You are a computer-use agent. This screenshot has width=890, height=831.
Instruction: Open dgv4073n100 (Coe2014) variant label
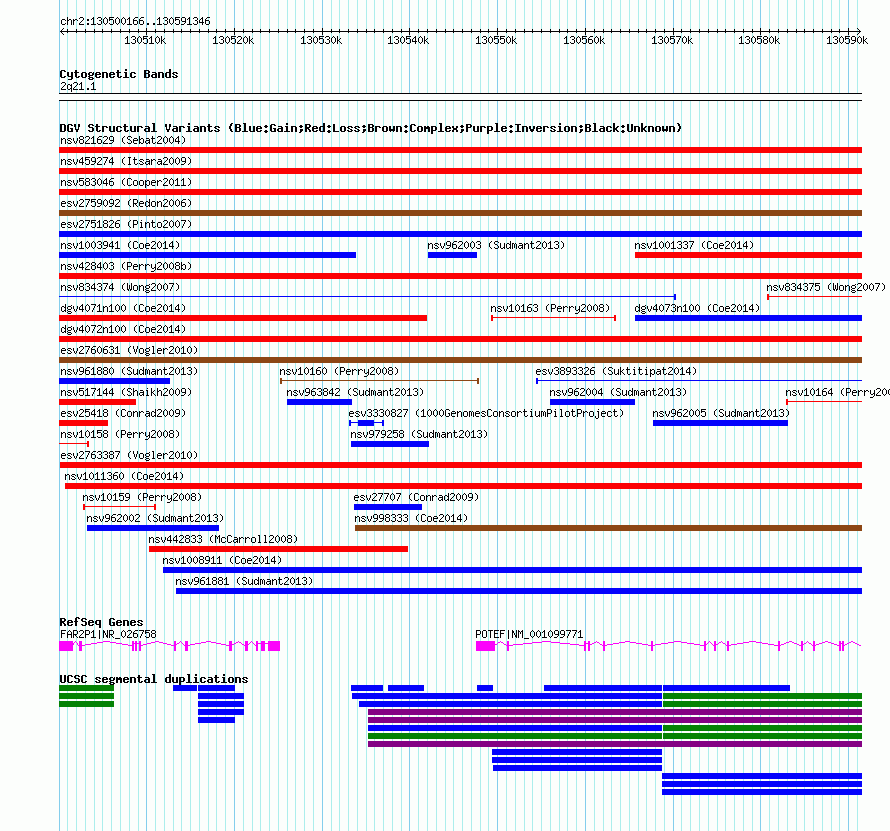coord(697,308)
